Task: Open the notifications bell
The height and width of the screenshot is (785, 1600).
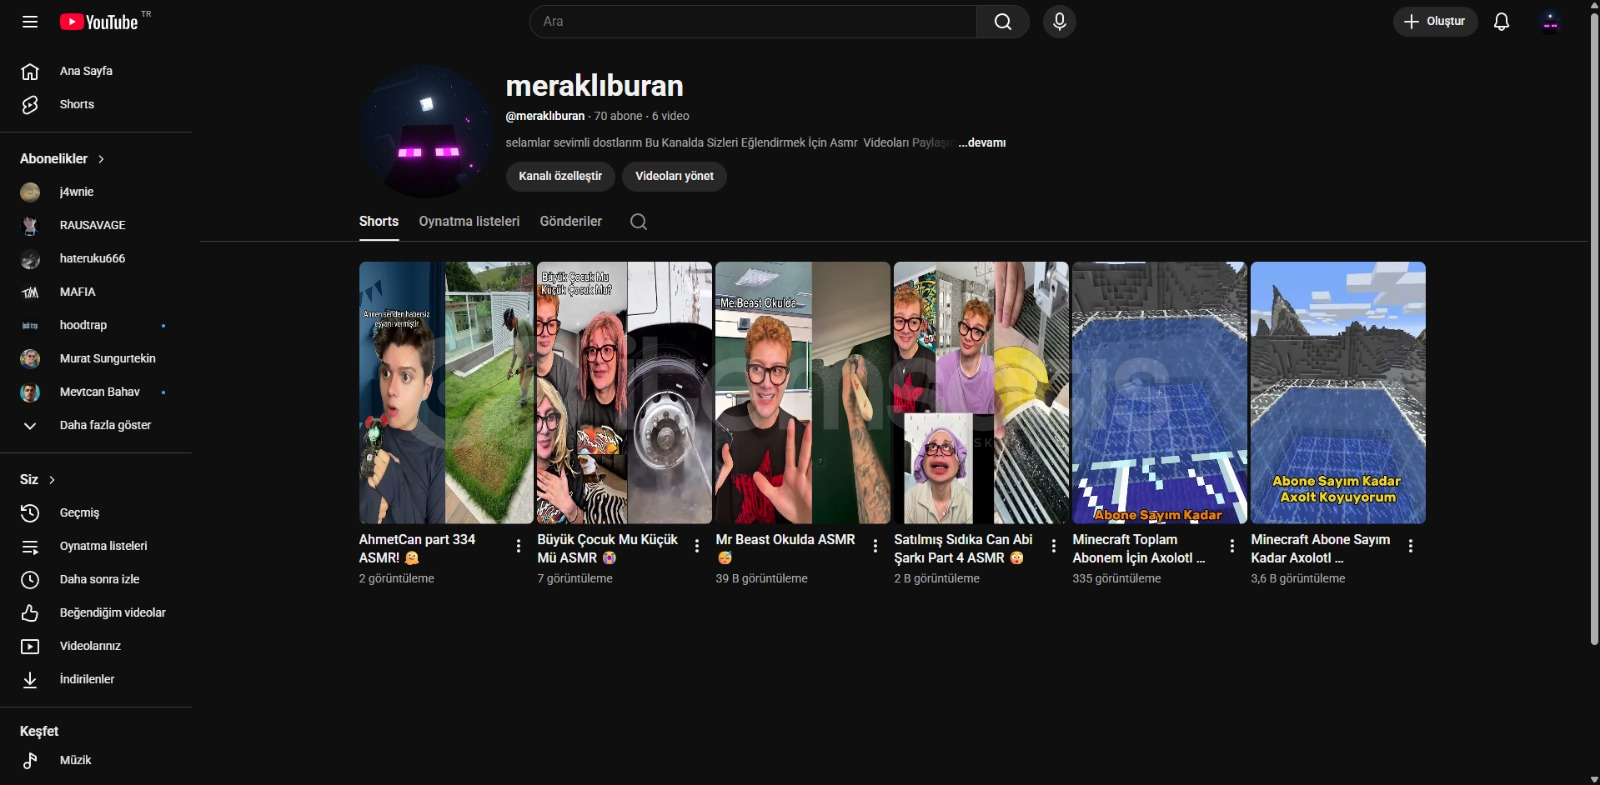Action: (x=1501, y=22)
